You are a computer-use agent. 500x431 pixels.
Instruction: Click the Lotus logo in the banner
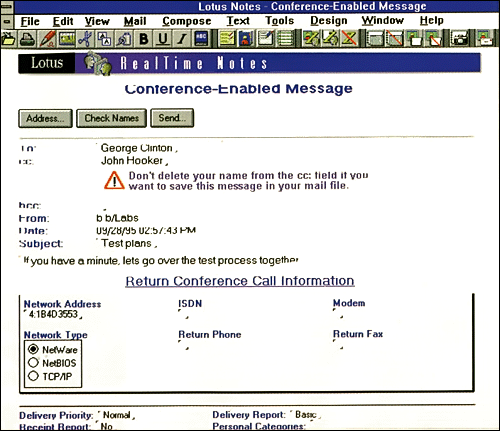tap(47, 63)
